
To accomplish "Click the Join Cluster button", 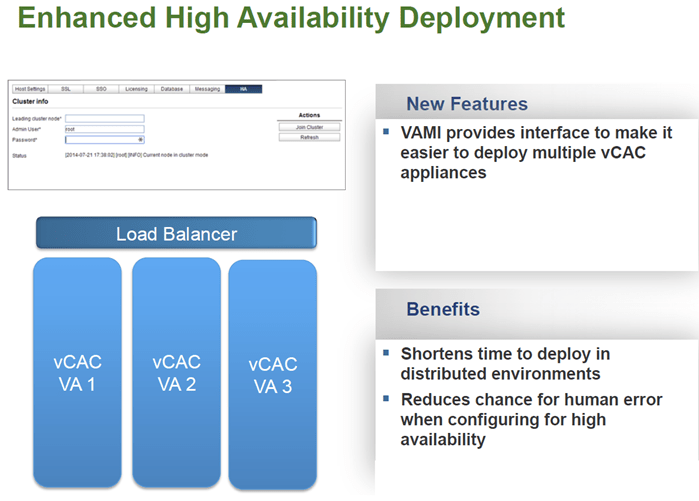I will coord(309,127).
